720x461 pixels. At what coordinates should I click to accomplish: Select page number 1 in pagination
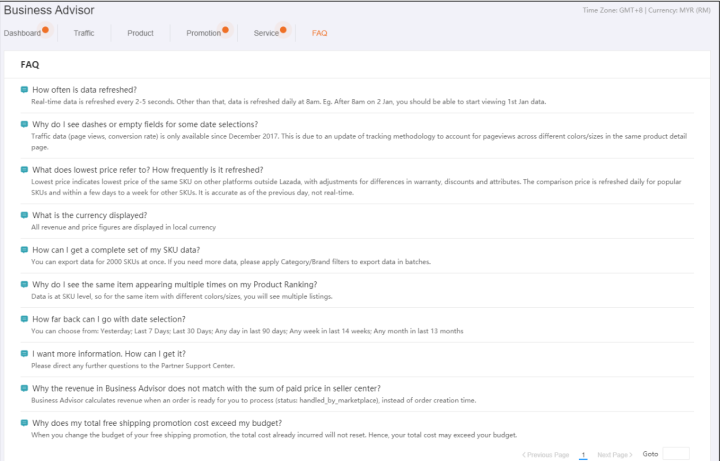pos(582,454)
